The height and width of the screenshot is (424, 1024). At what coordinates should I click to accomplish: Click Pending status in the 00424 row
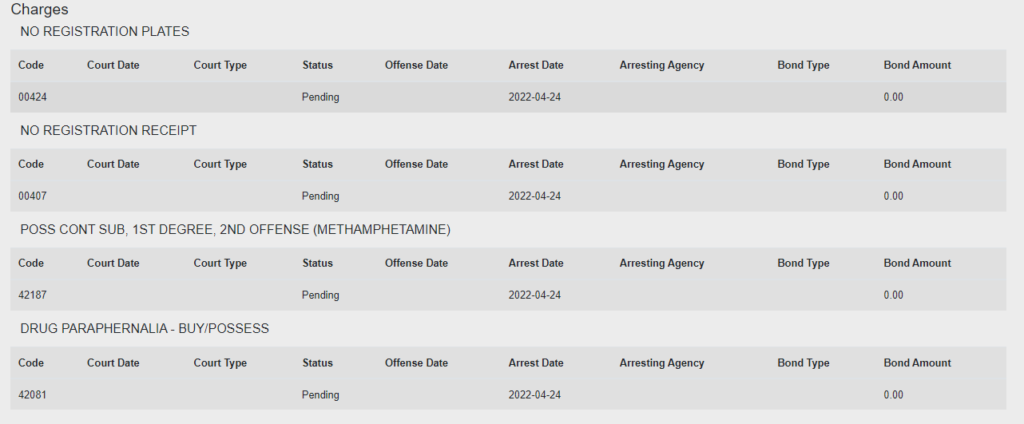point(320,97)
